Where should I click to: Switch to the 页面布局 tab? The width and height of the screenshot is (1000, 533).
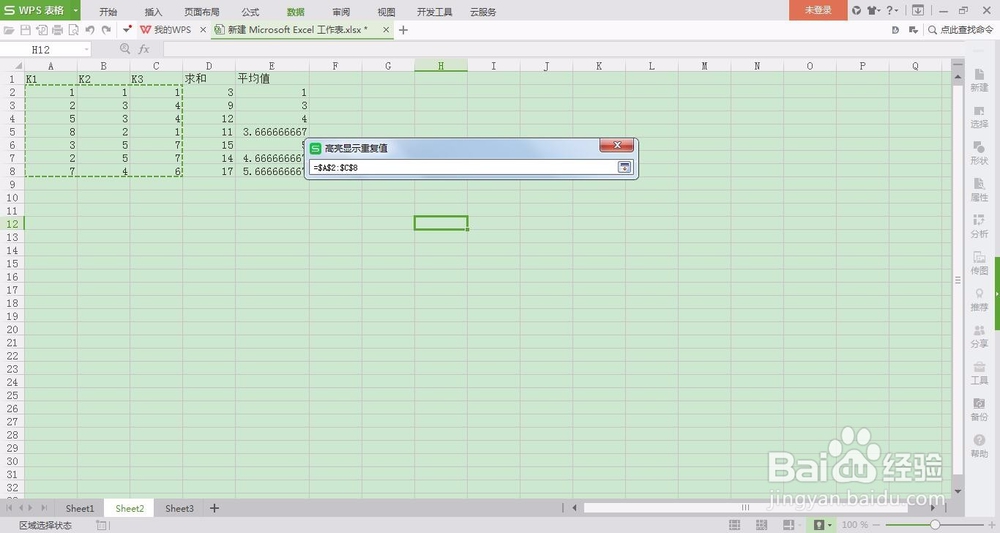(x=202, y=11)
